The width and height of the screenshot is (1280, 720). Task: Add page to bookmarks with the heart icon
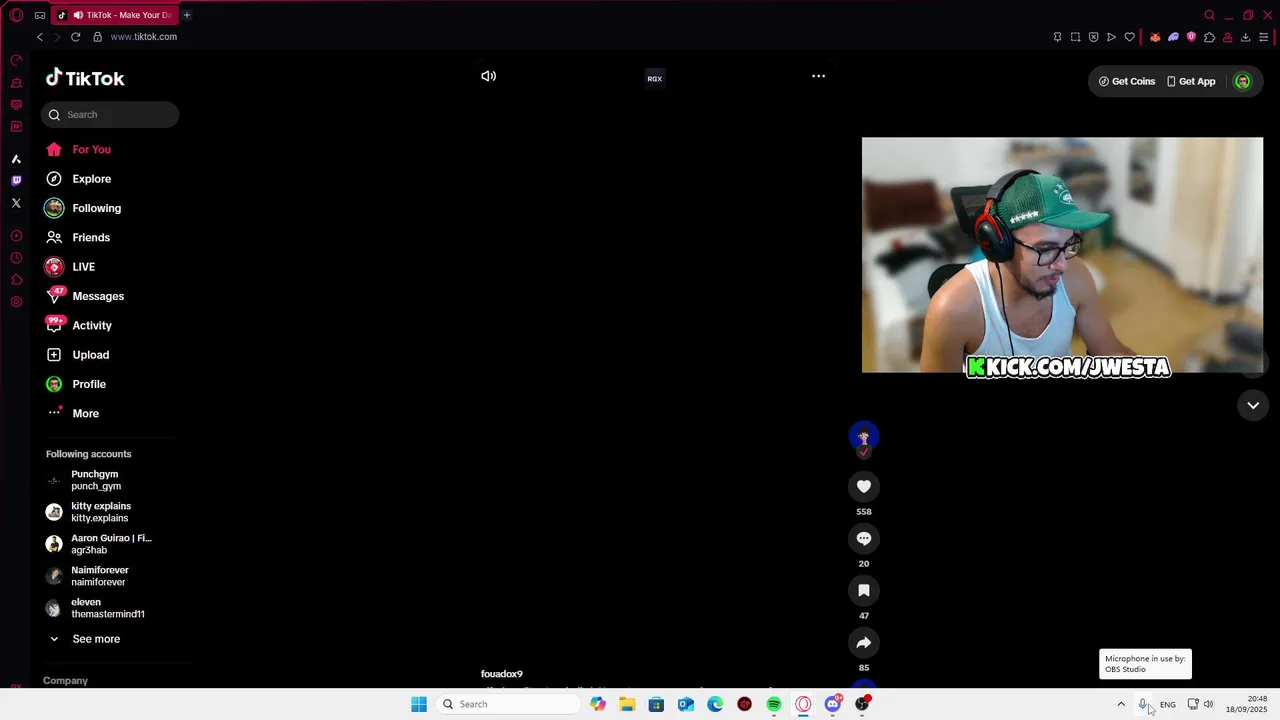click(x=1130, y=37)
